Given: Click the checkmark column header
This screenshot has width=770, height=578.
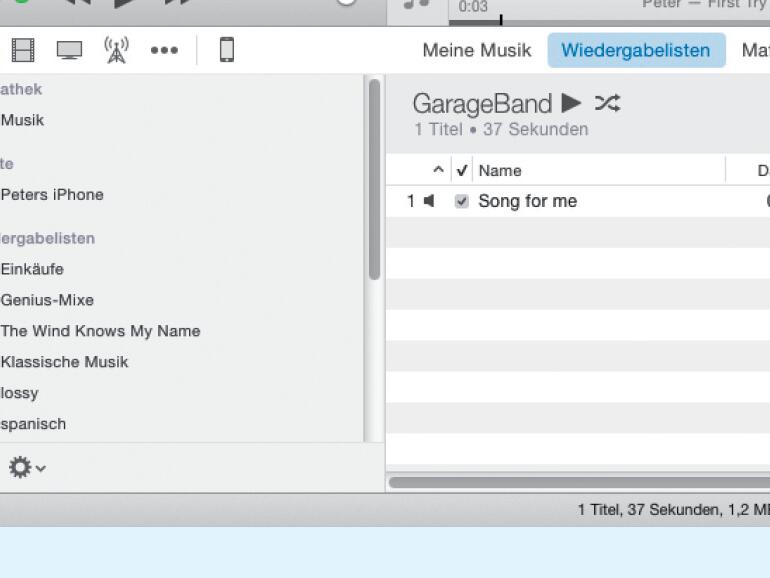Looking at the screenshot, I should [462, 170].
